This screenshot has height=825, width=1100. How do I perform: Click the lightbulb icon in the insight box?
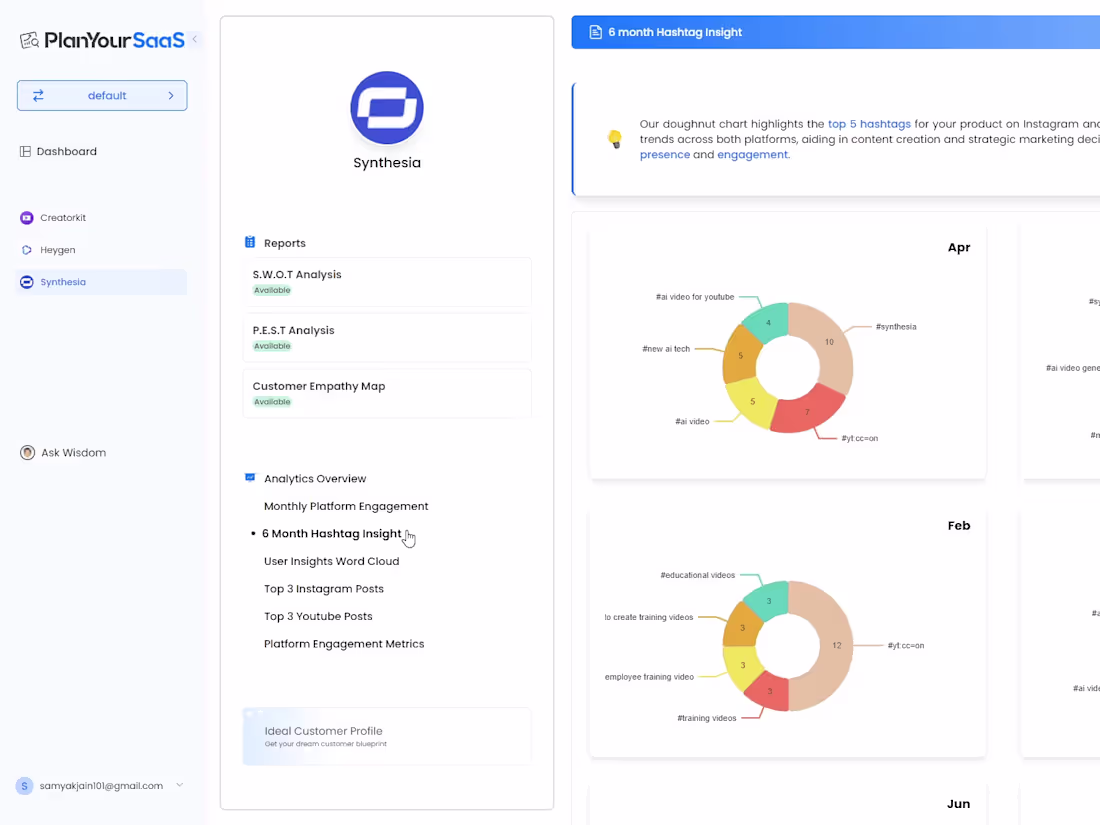[x=614, y=139]
